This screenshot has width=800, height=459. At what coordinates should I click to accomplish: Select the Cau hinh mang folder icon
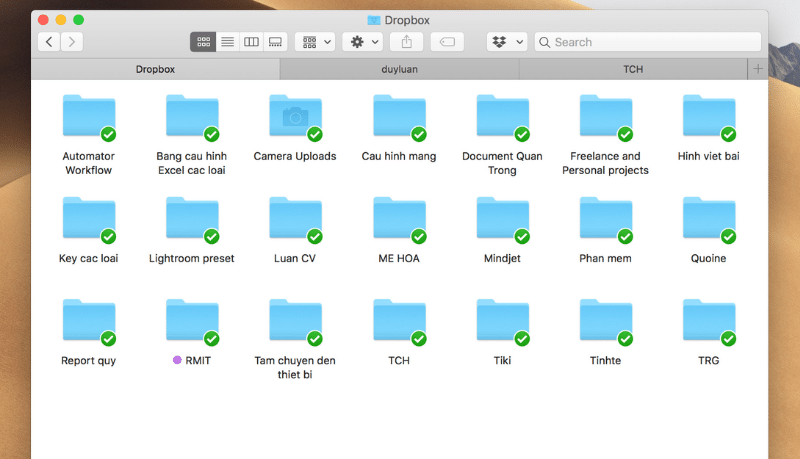pyautogui.click(x=399, y=116)
